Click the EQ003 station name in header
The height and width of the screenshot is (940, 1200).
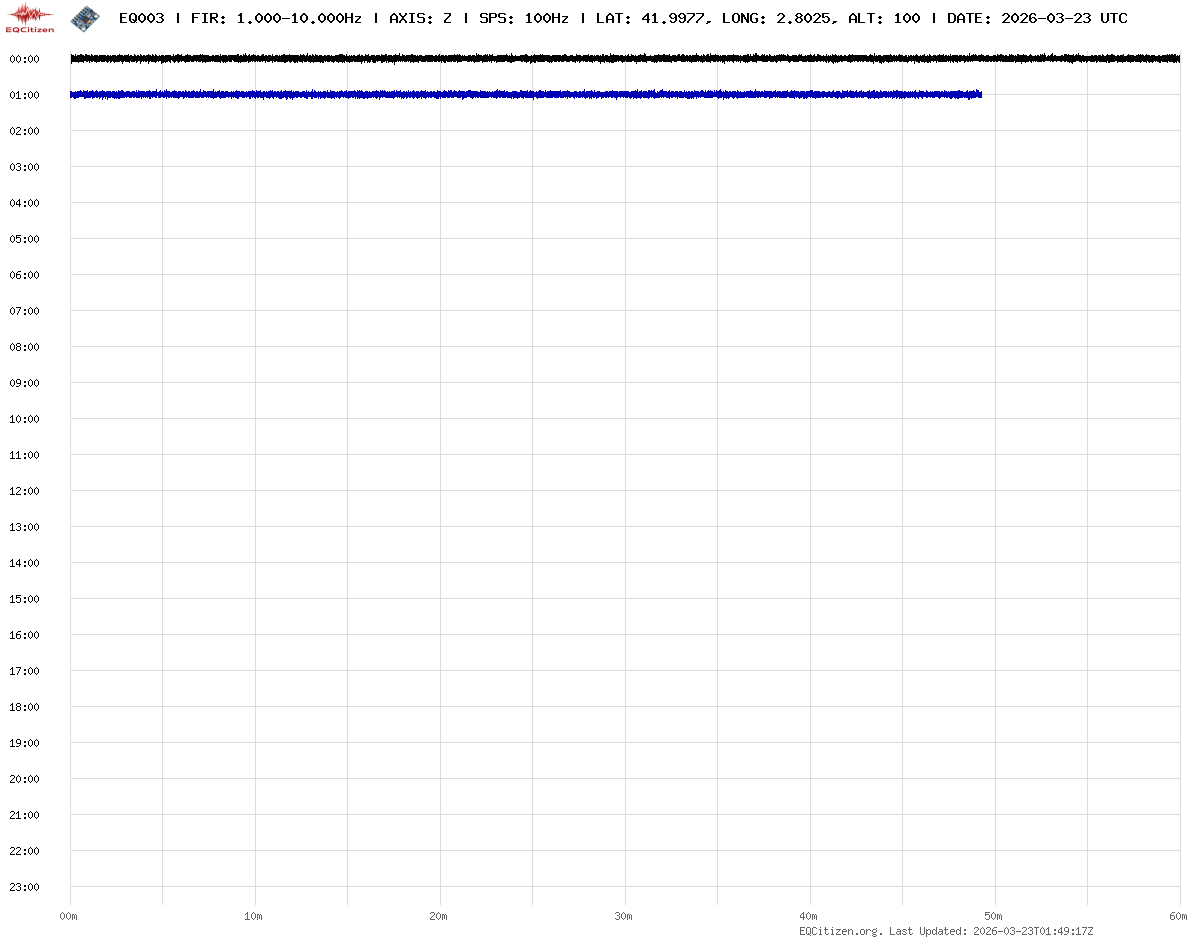coord(141,18)
